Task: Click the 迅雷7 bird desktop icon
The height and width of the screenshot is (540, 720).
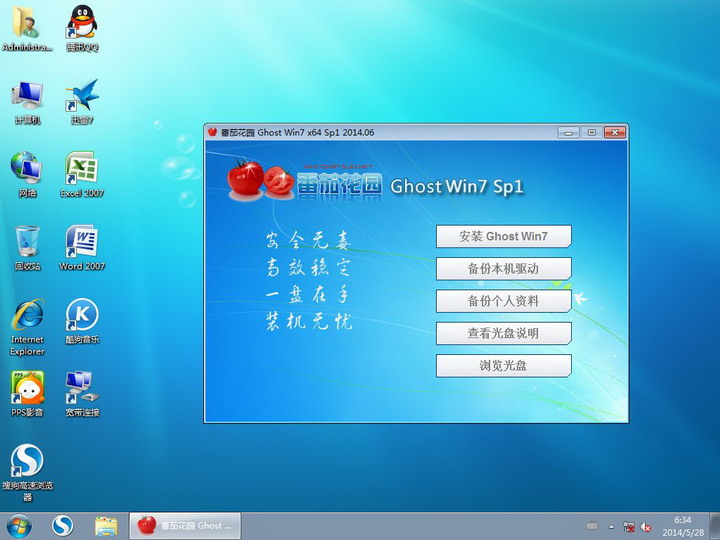Action: point(82,95)
